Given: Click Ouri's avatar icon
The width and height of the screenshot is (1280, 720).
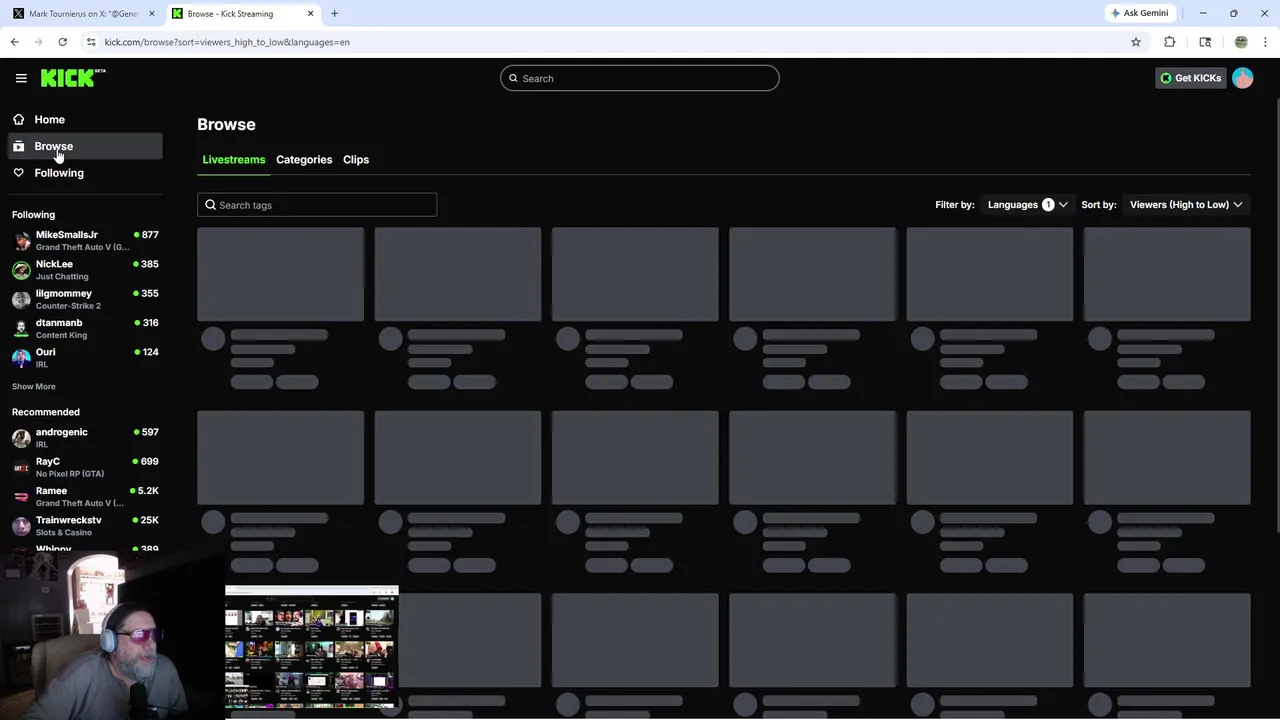Looking at the screenshot, I should [21, 358].
